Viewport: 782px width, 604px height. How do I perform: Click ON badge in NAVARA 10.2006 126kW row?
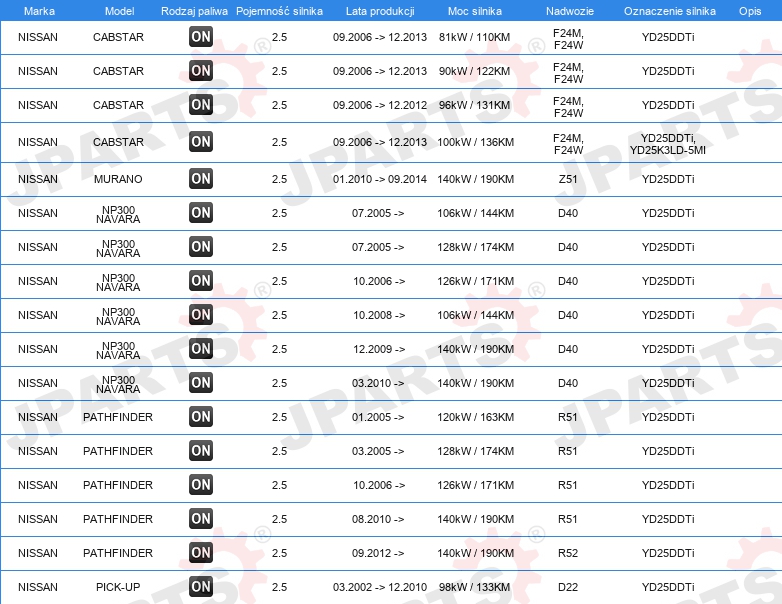tap(201, 280)
